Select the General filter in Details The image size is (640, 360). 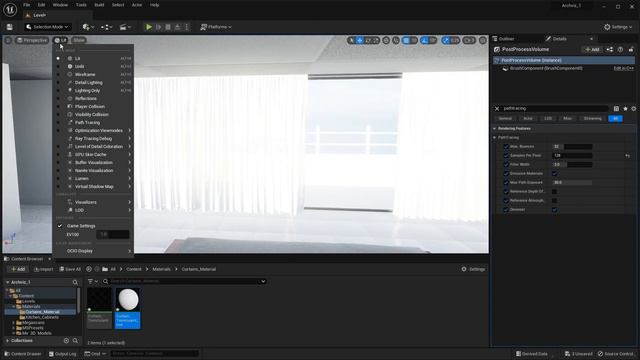pyautogui.click(x=505, y=118)
